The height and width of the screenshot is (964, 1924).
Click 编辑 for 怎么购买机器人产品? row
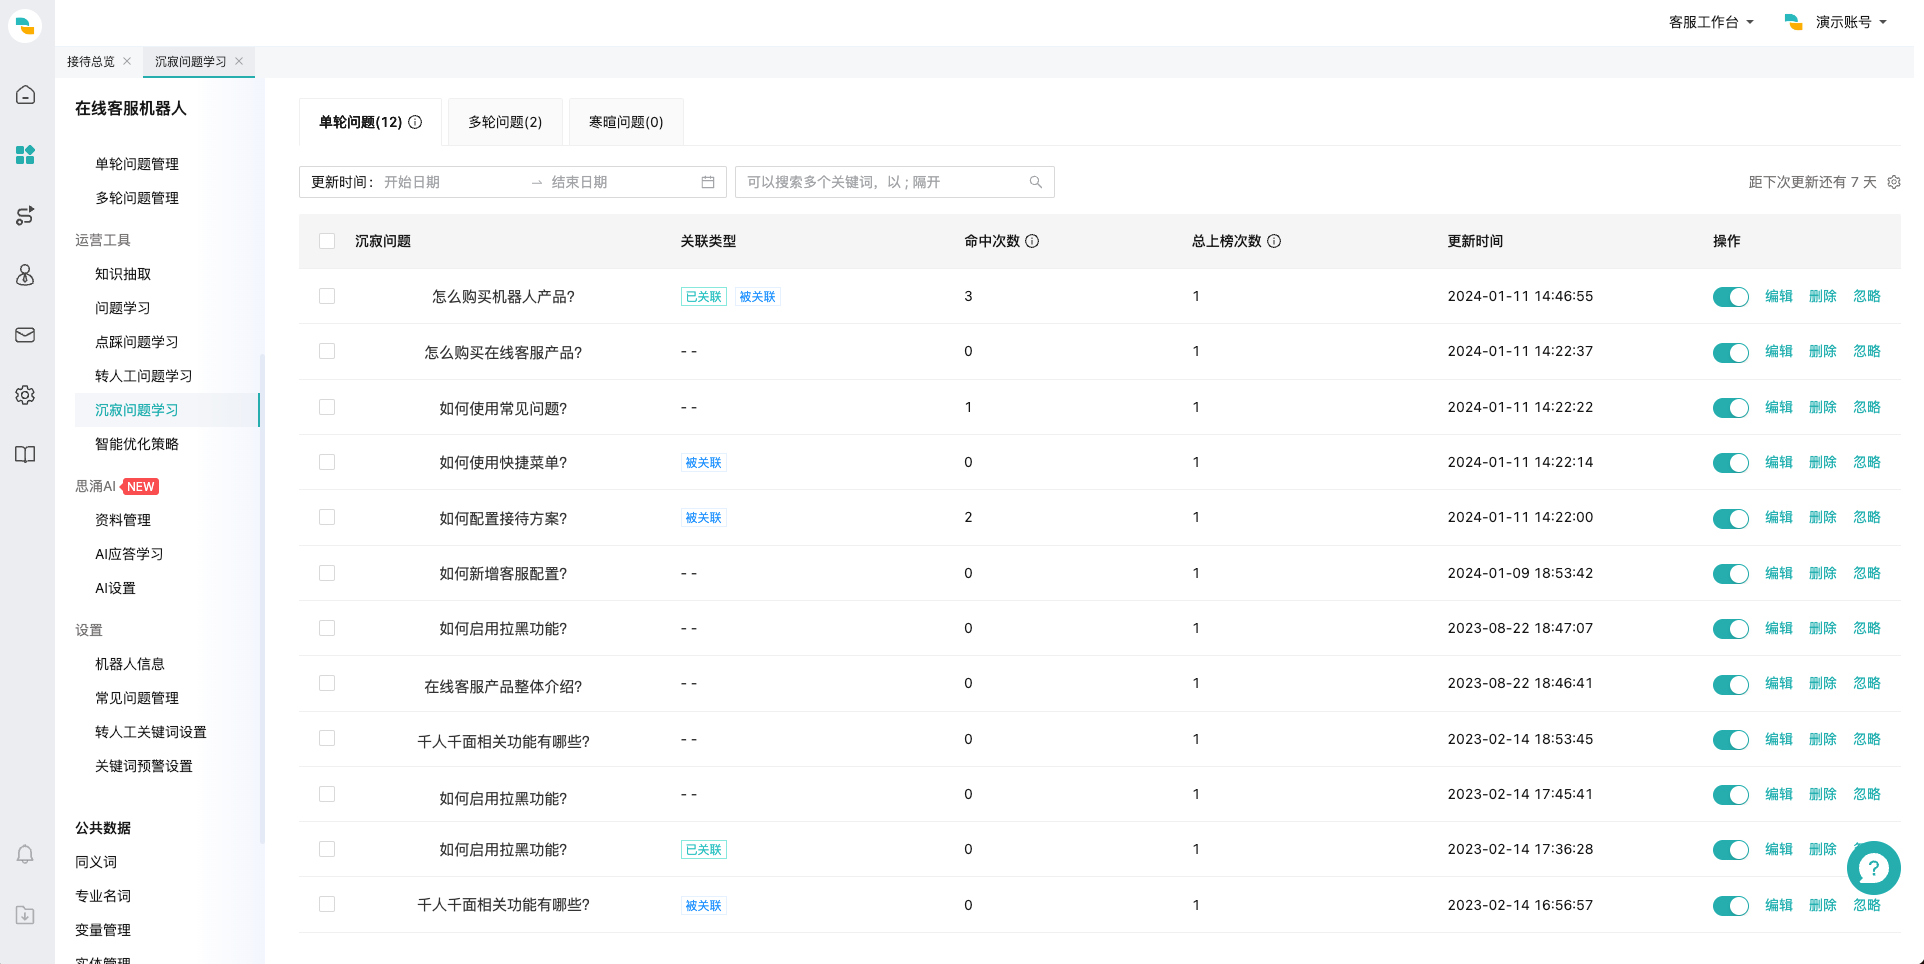click(x=1779, y=296)
